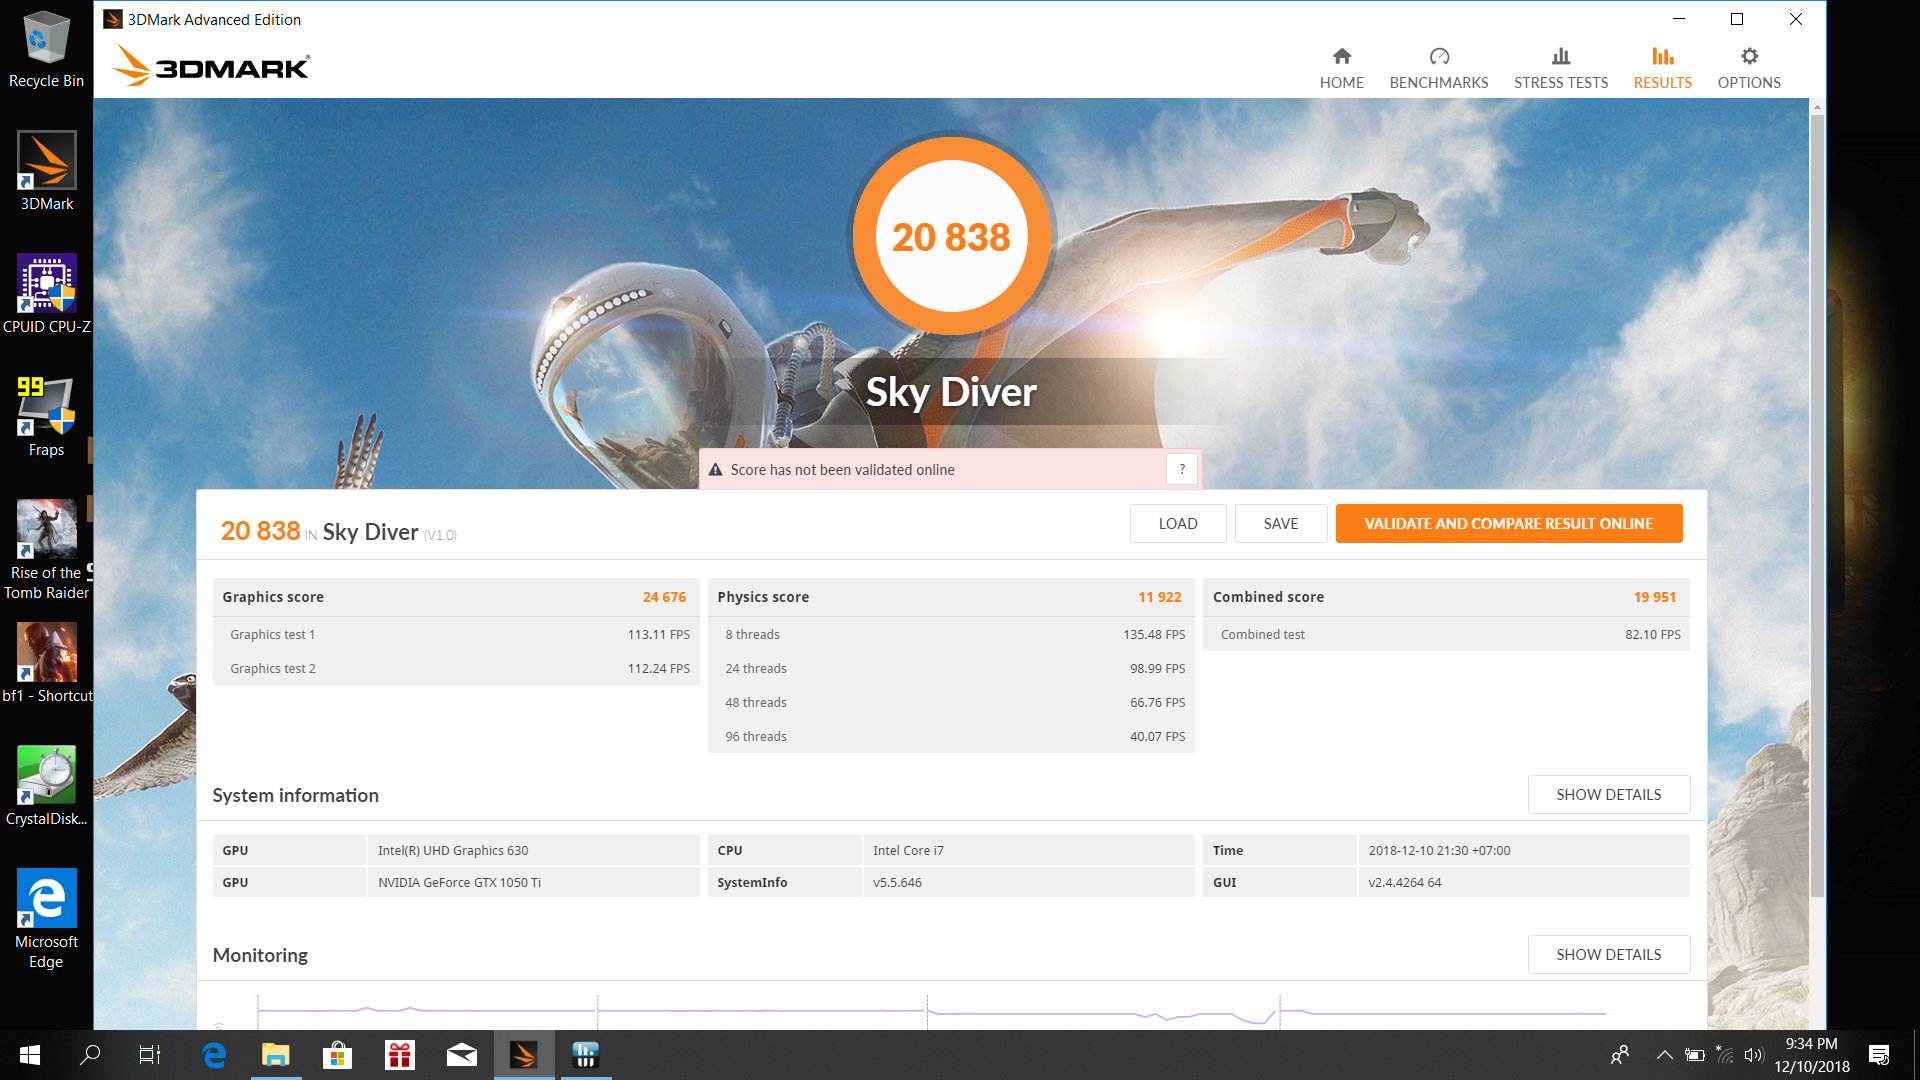Select the 3DMark desktop shortcut

click(x=47, y=171)
